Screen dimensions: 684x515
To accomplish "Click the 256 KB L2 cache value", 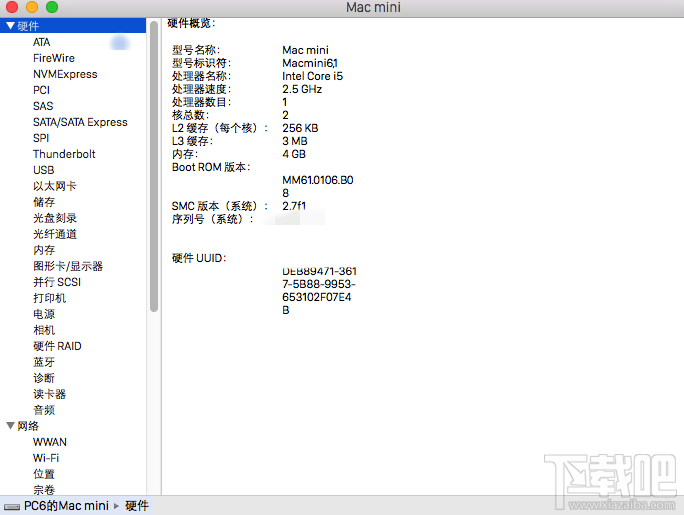I will click(300, 128).
